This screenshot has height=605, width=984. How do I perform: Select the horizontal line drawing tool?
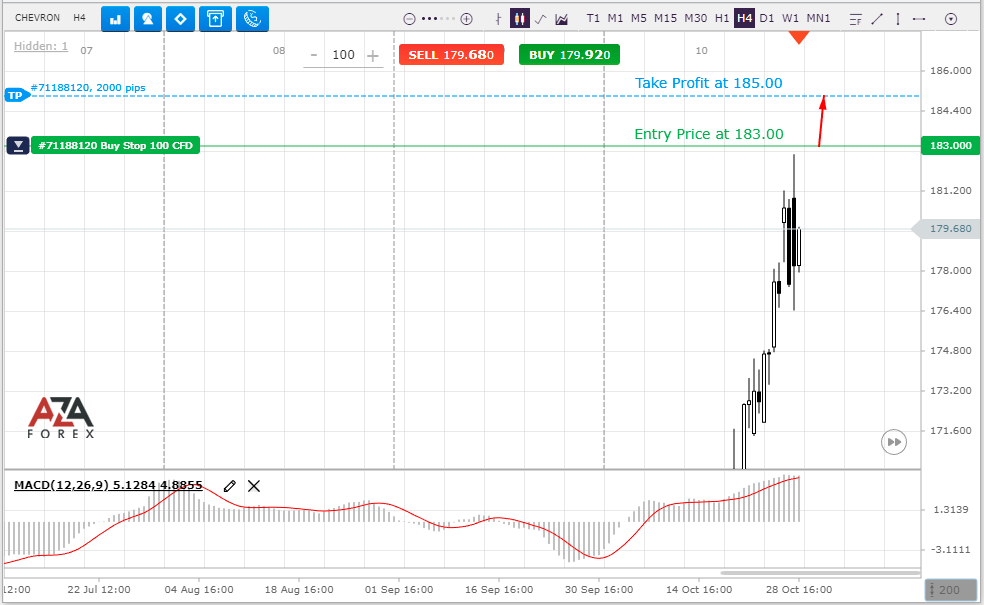(919, 19)
